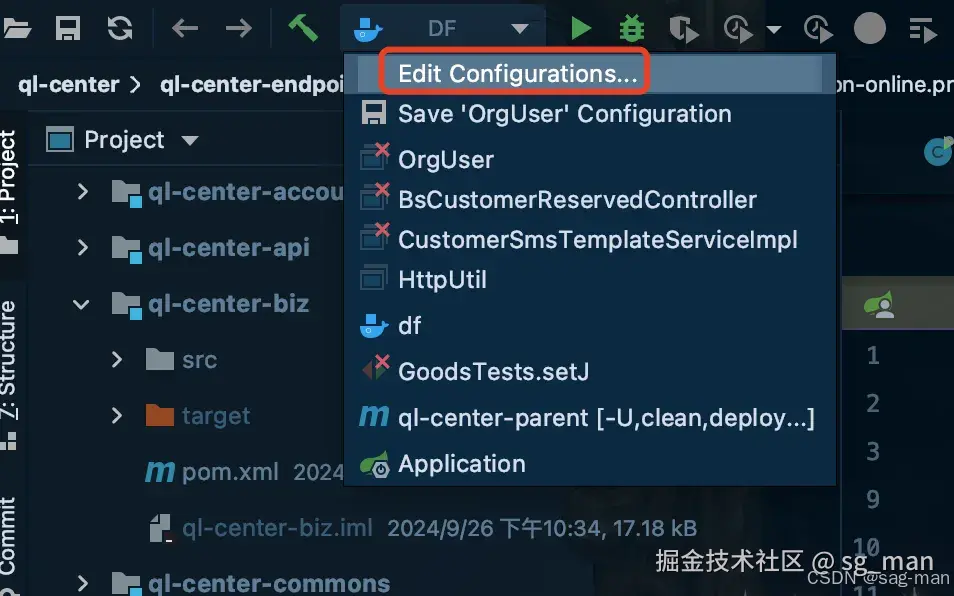The height and width of the screenshot is (596, 954).
Task: Start debug with green bug icon
Action: pos(632,28)
